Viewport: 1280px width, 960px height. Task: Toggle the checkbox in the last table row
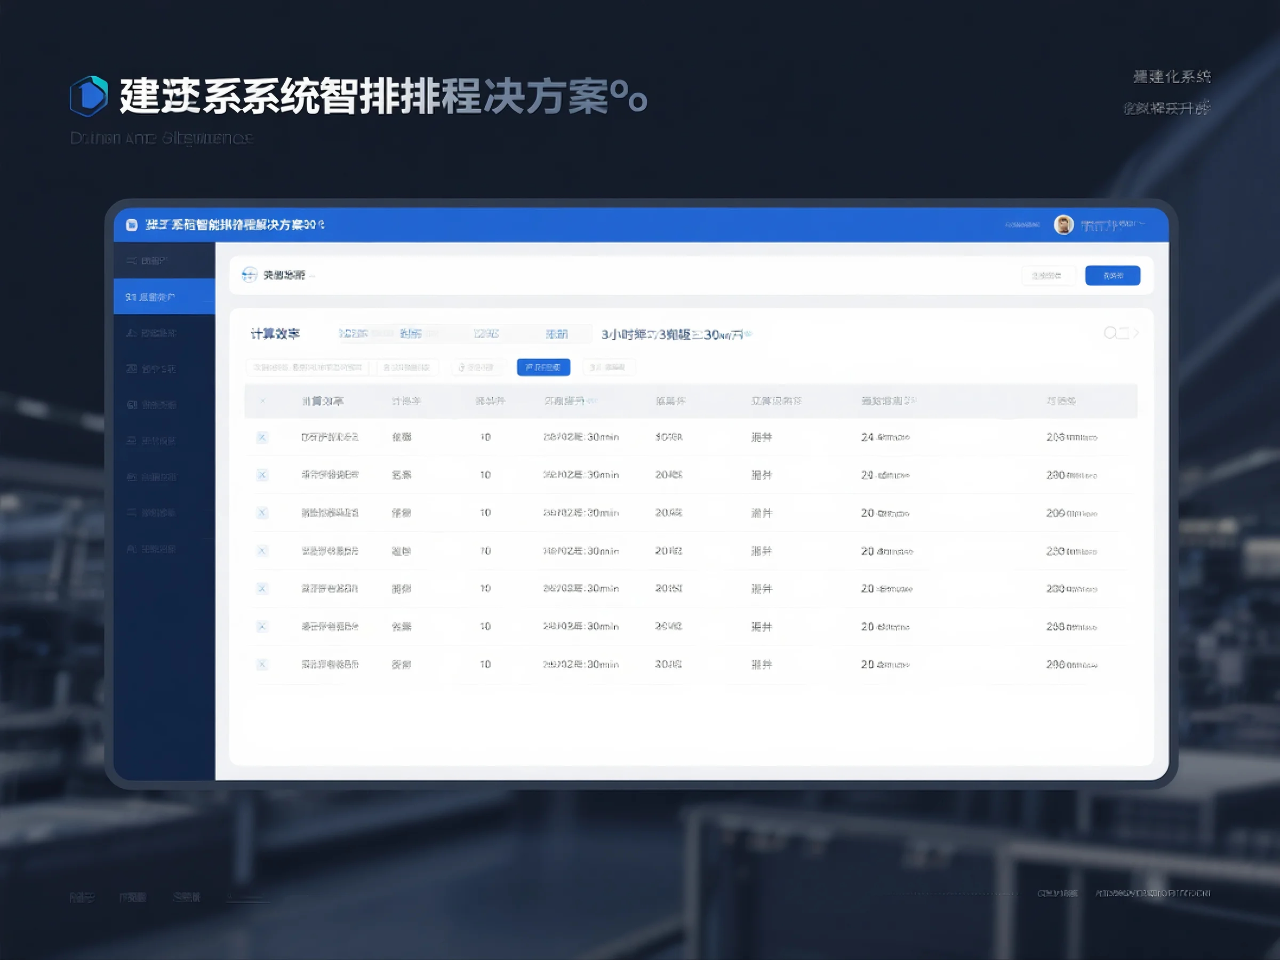(x=262, y=664)
